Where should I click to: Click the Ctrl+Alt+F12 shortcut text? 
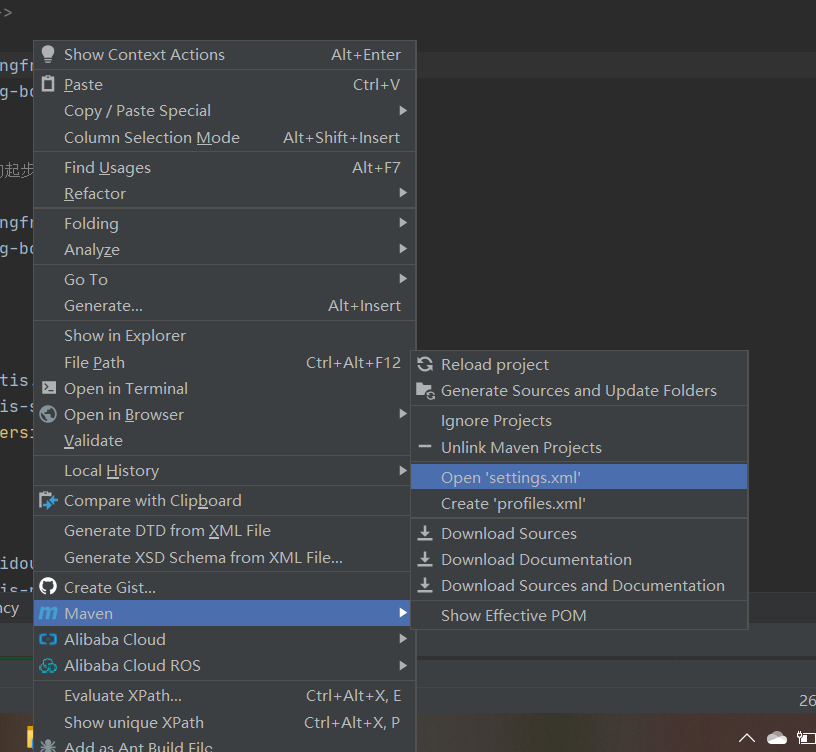(x=353, y=362)
